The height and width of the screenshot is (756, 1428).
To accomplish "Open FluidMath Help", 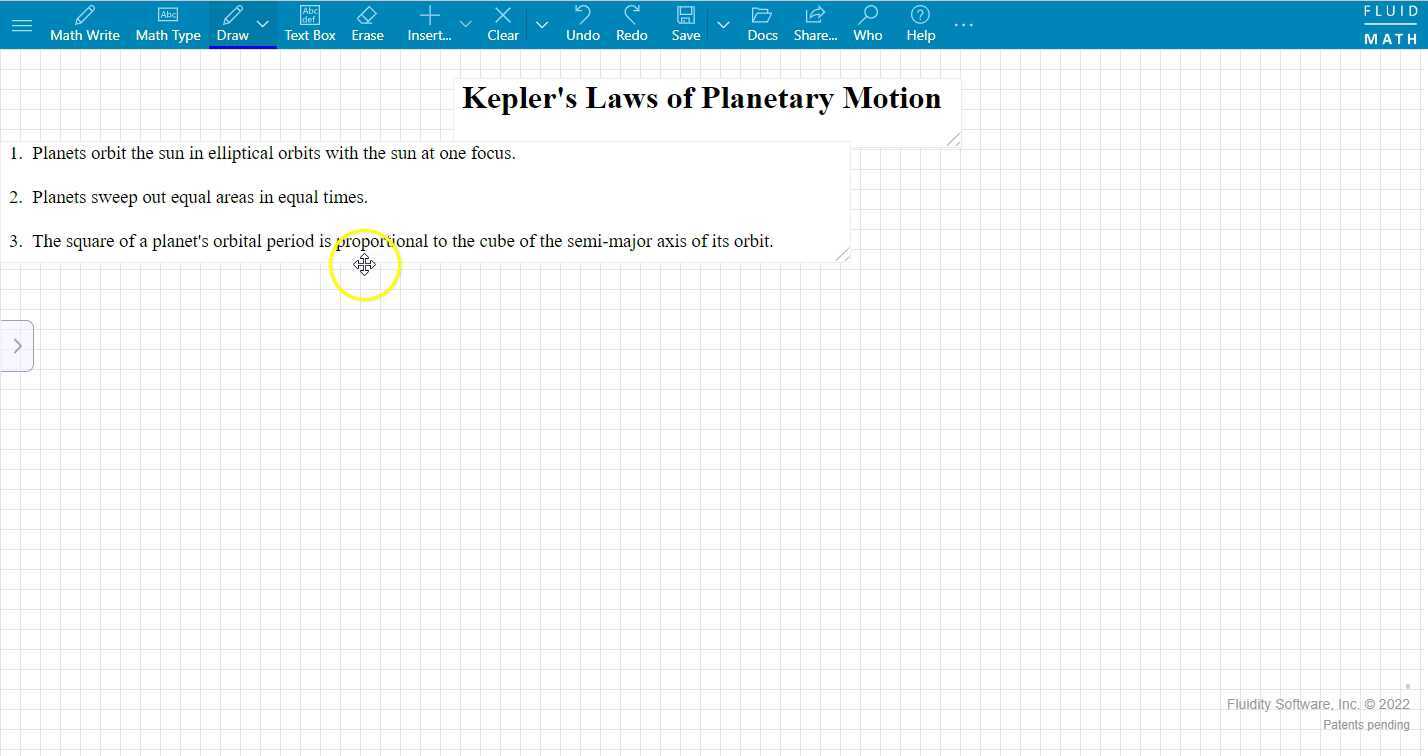I will point(919,24).
